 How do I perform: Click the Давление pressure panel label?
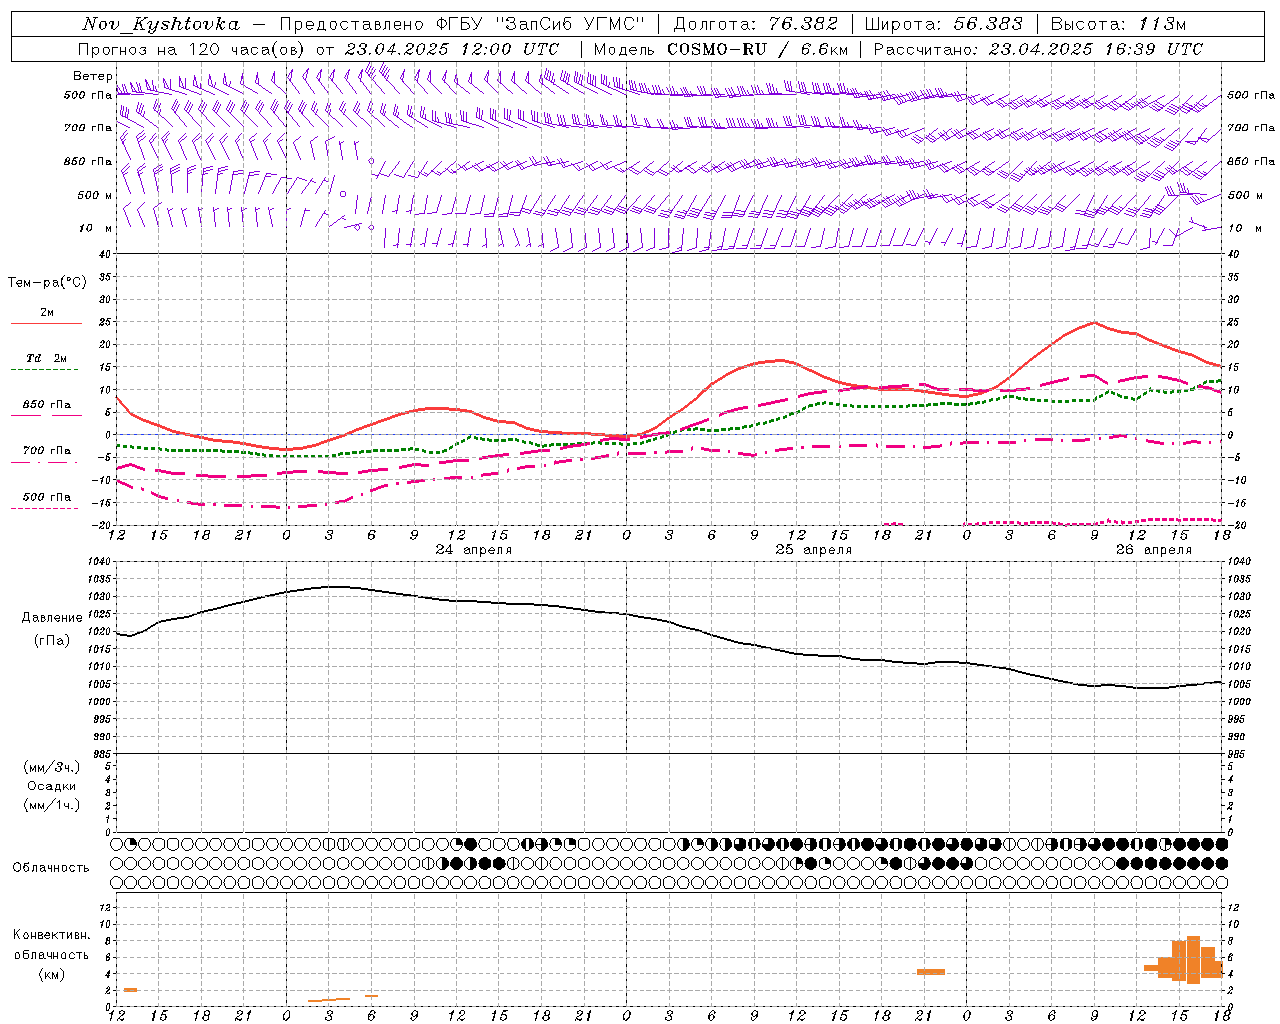(x=52, y=618)
